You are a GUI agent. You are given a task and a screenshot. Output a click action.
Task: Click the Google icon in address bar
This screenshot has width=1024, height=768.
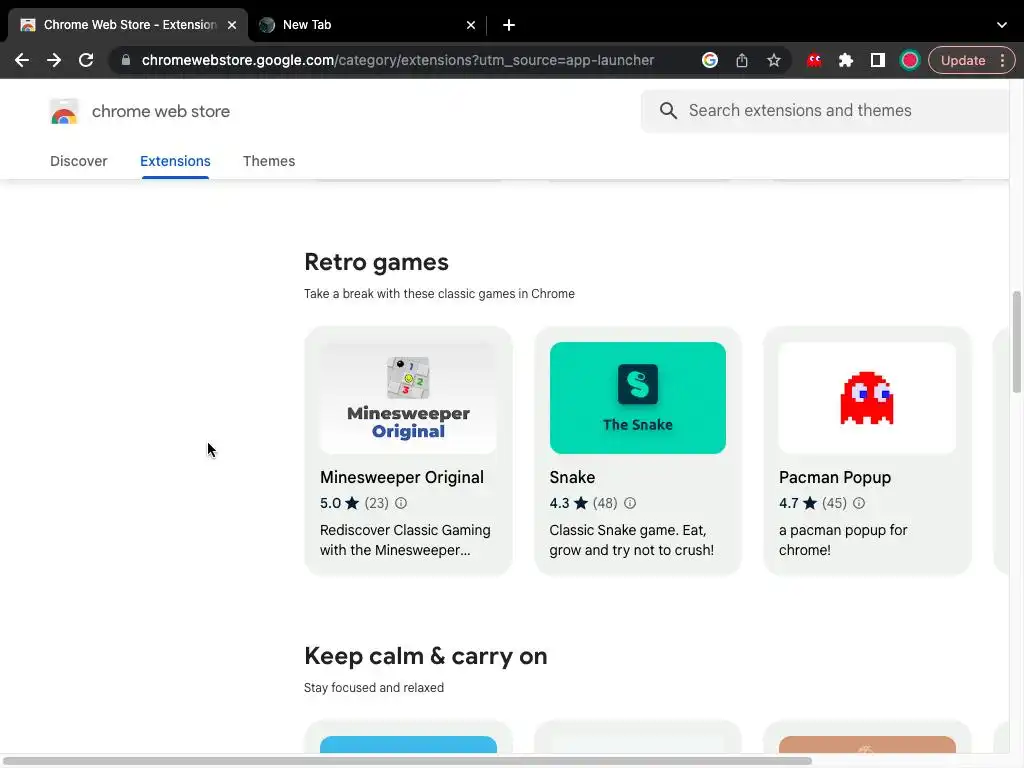pos(710,60)
